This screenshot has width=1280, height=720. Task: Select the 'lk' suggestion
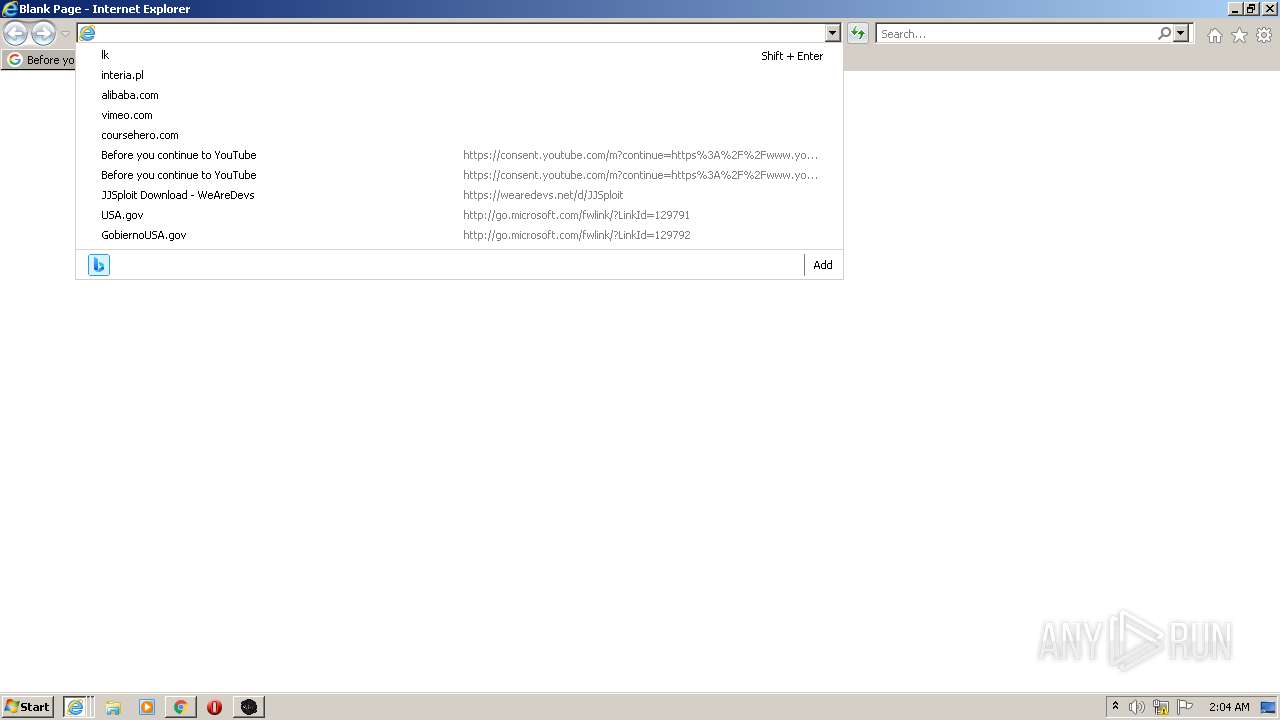[459, 55]
